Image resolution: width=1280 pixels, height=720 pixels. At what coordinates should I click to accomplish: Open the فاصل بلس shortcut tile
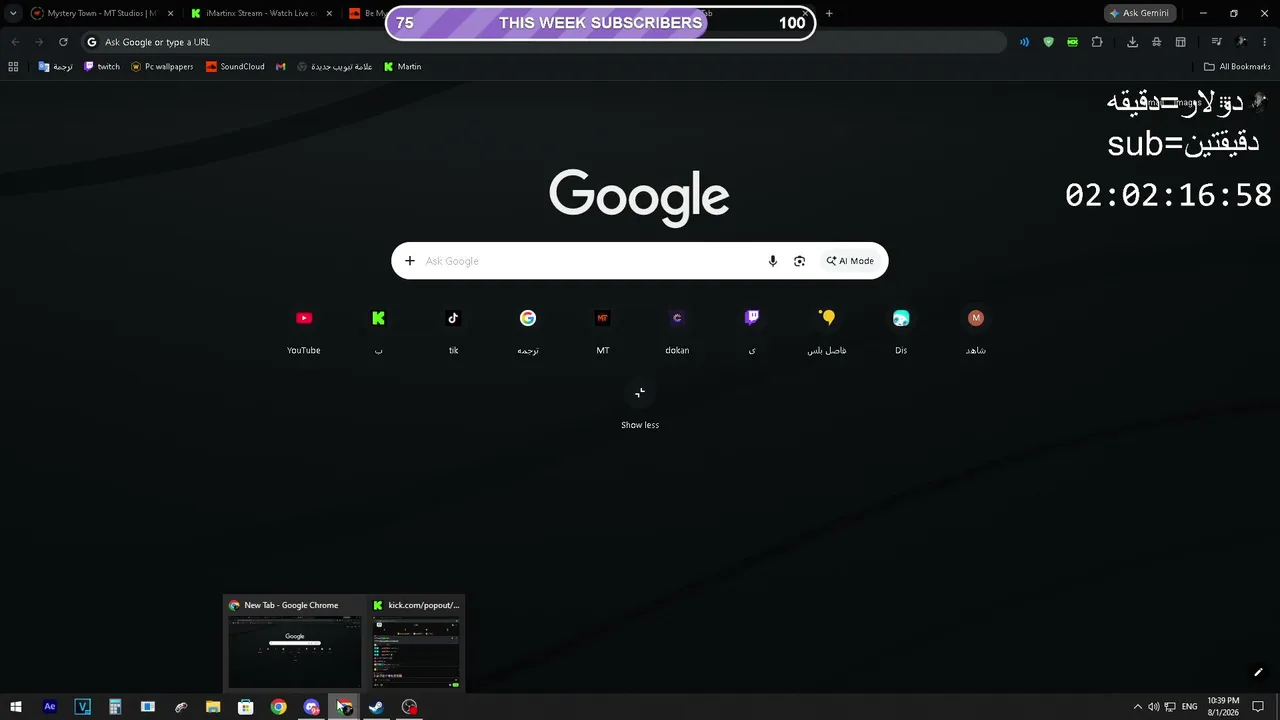[x=827, y=330]
